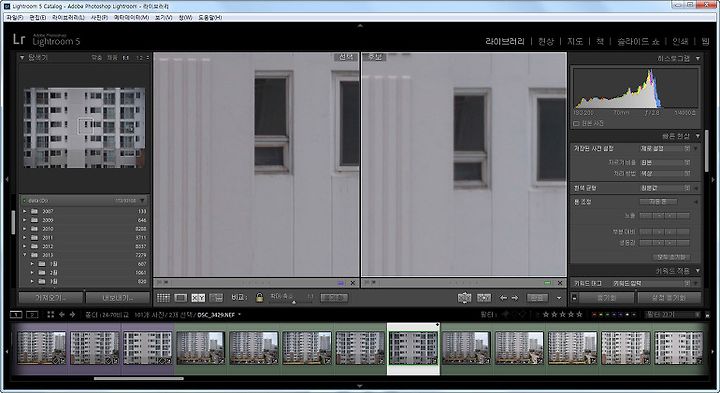Switch to the 지도 (Map) module
The height and width of the screenshot is (393, 720).
pyautogui.click(x=575, y=41)
